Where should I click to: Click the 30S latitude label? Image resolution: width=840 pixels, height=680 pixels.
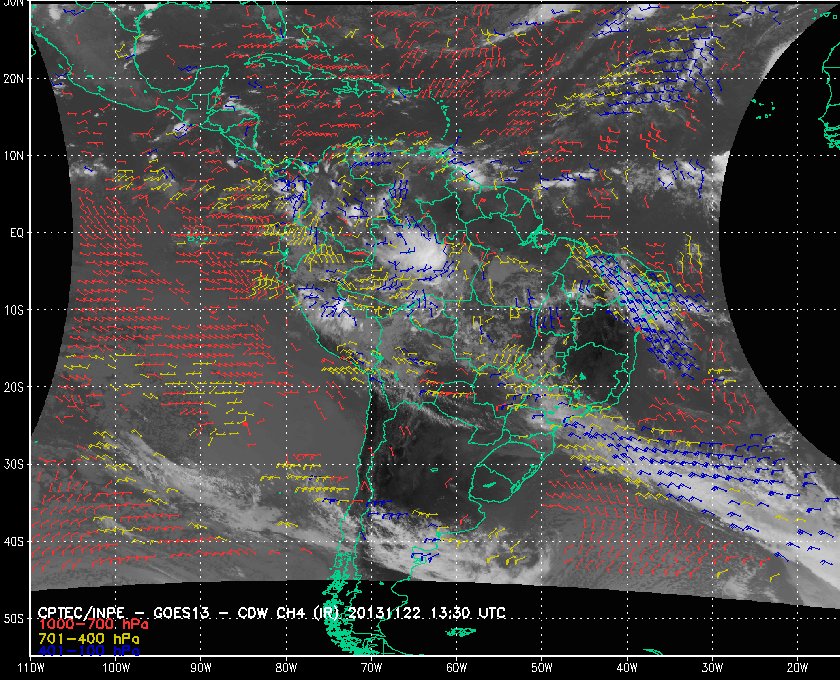tap(13, 464)
